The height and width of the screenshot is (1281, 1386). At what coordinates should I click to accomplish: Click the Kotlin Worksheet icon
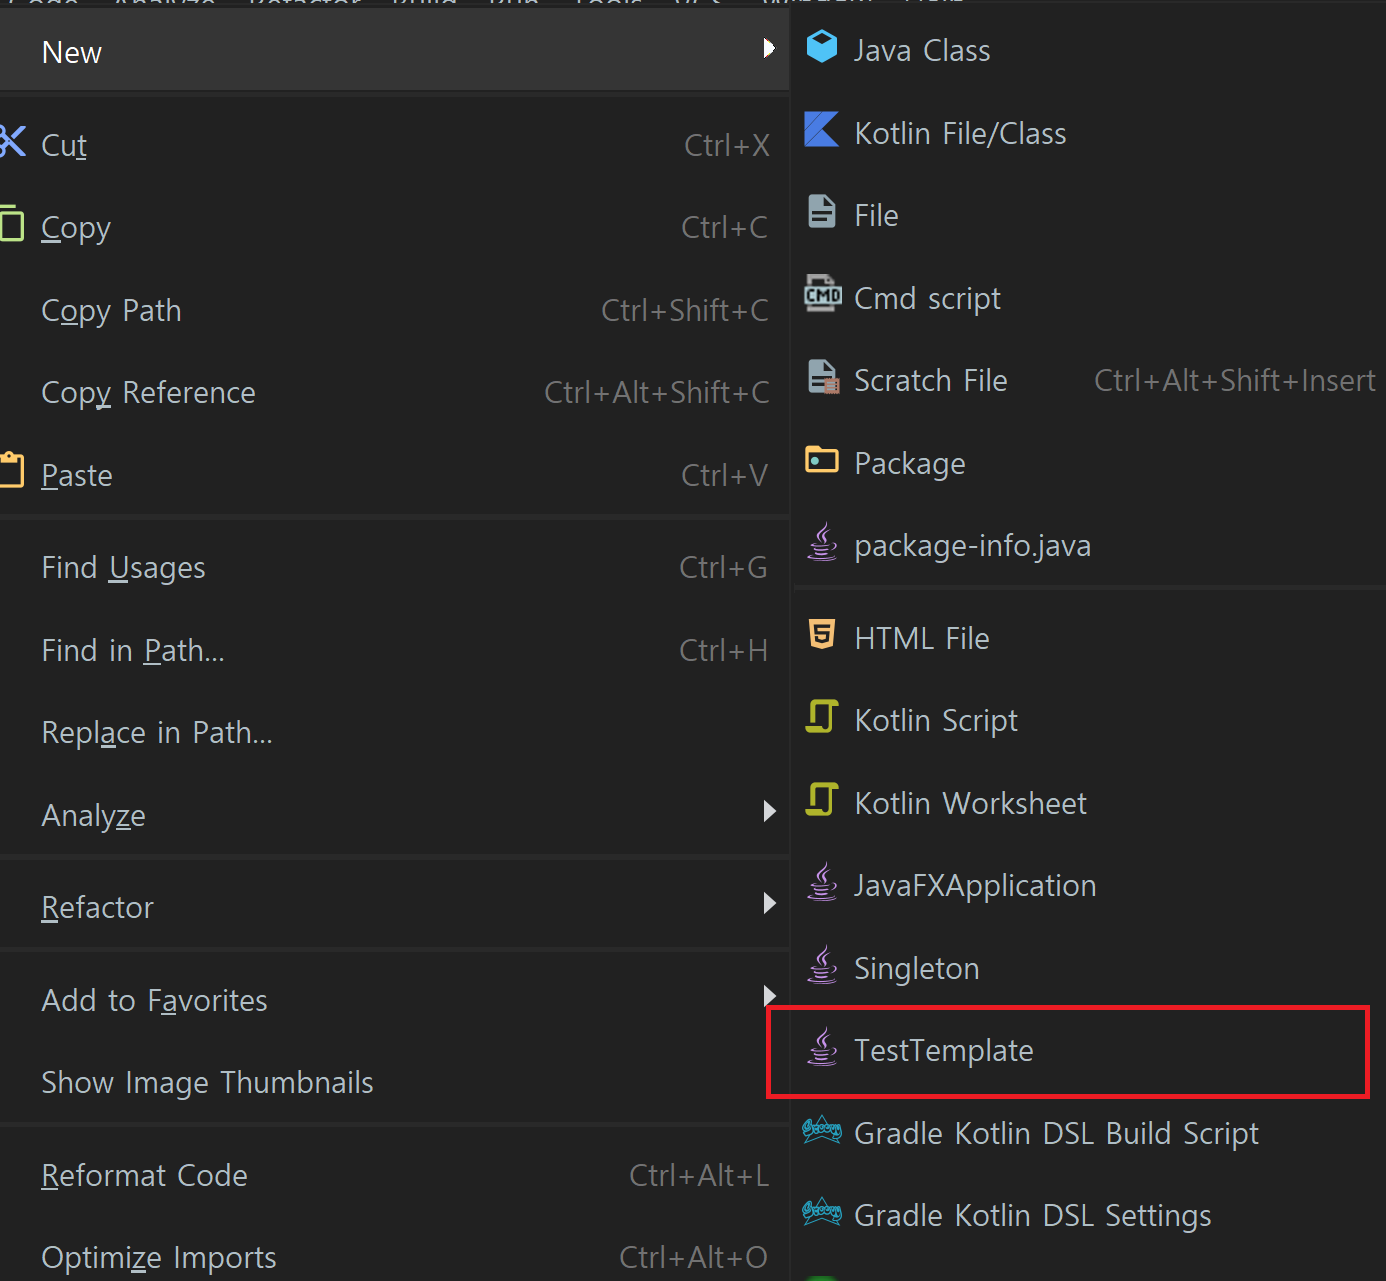pos(822,799)
